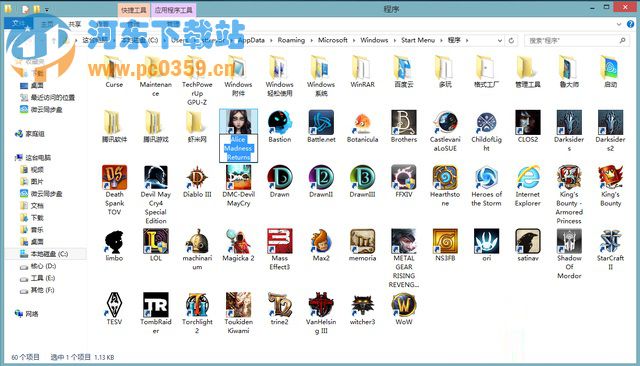Viewport: 640px width, 366px height.
Task: Expand the Microsoft breadcrumb arrow
Action: (x=354, y=40)
